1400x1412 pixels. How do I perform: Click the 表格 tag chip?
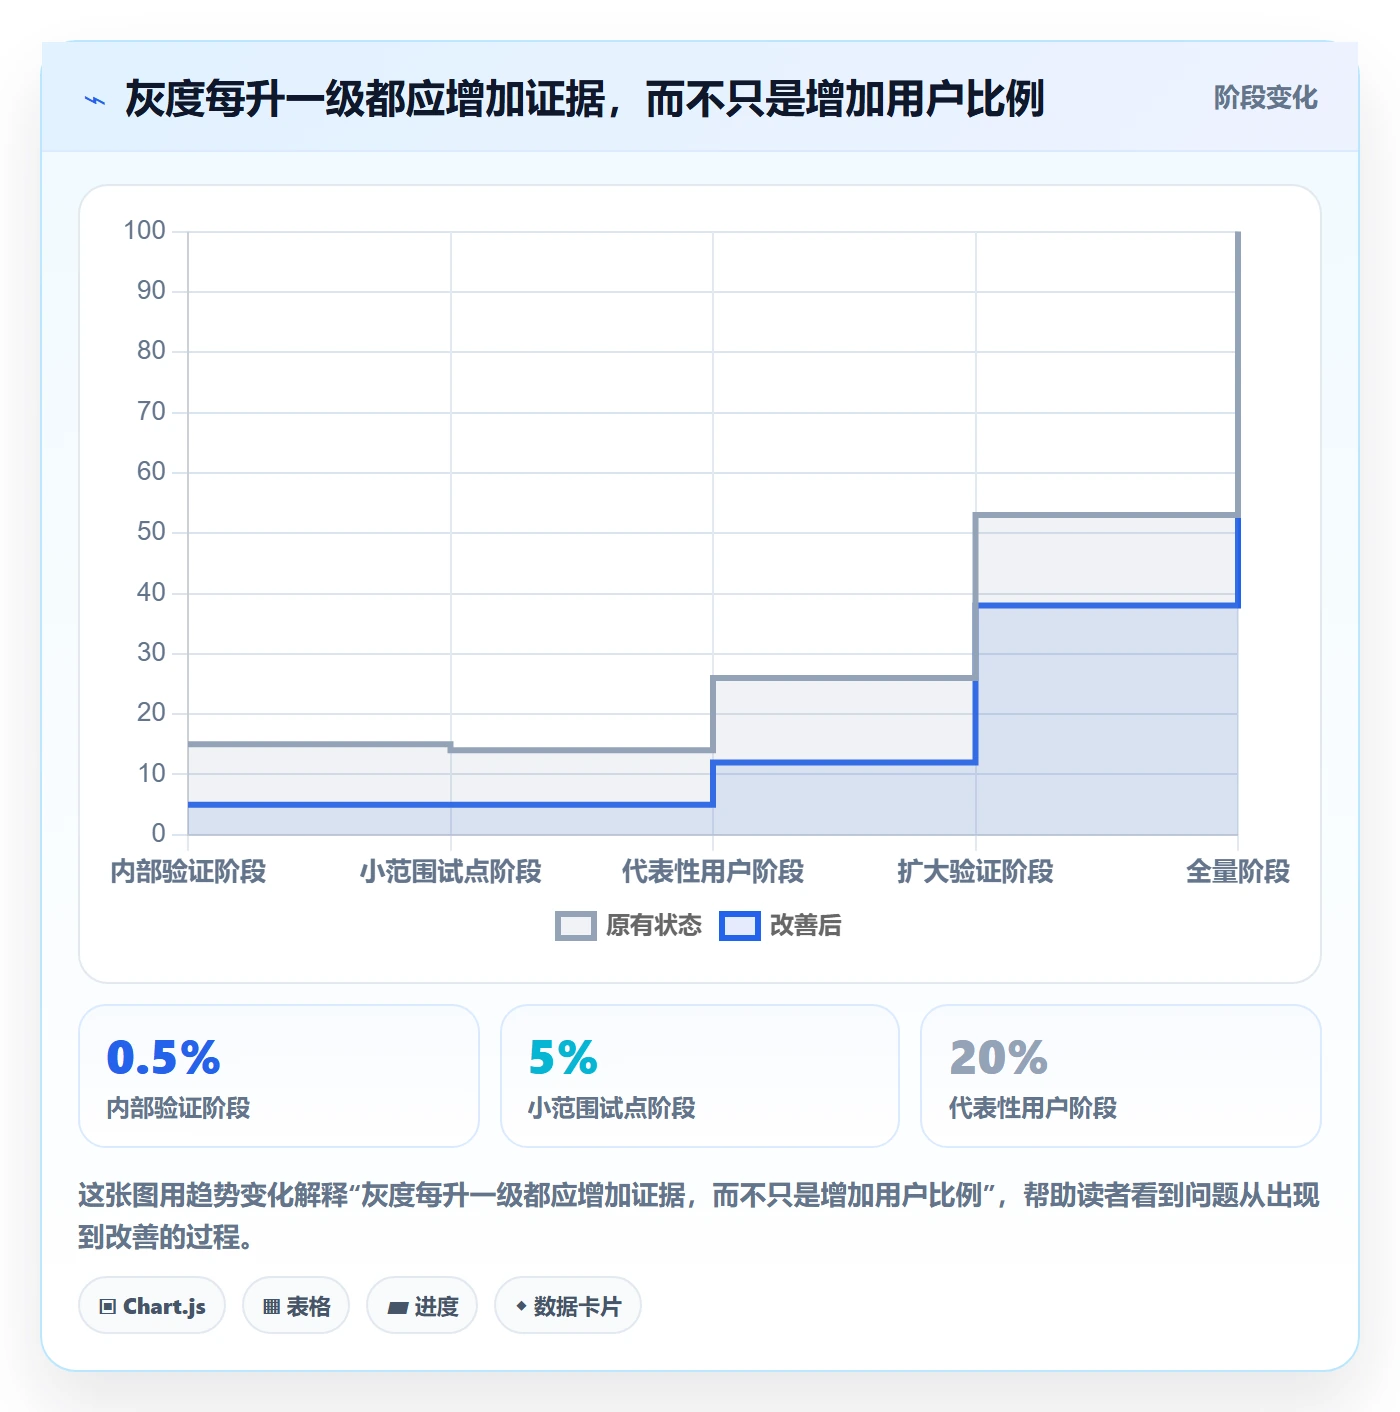(x=296, y=1306)
